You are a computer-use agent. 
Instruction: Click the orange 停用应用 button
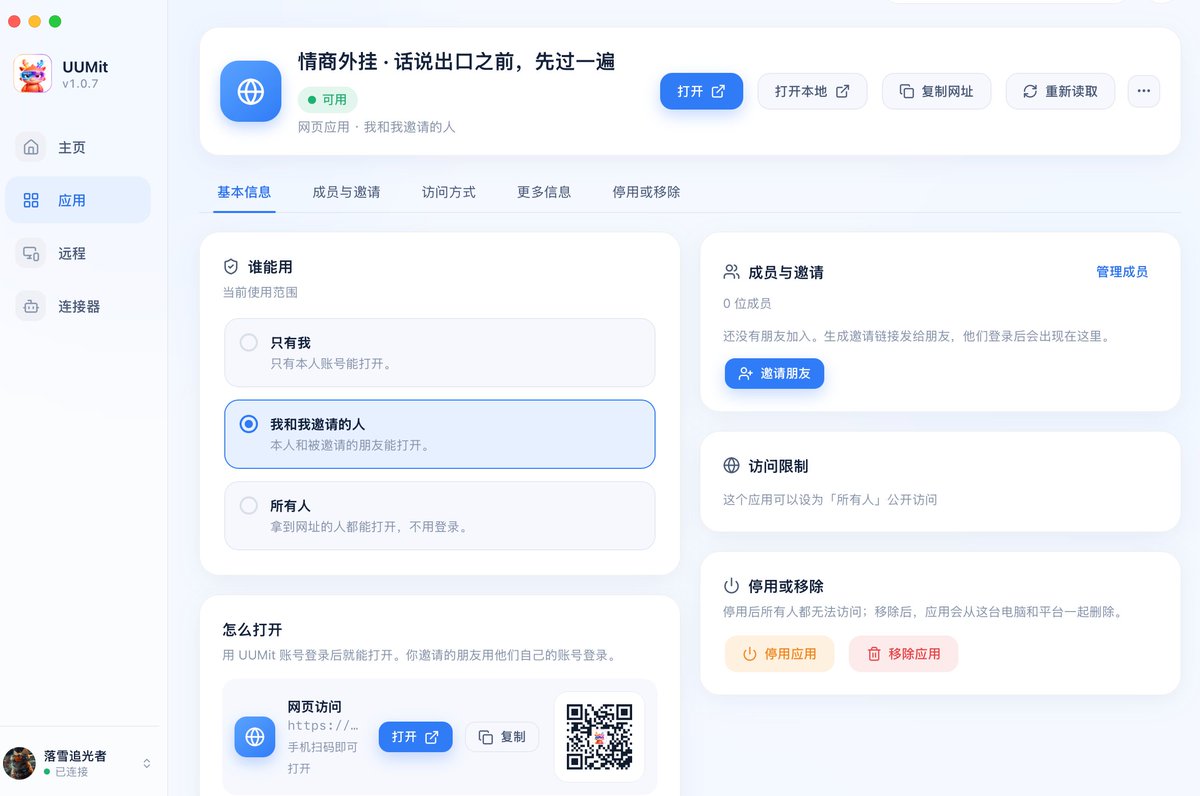pos(779,654)
